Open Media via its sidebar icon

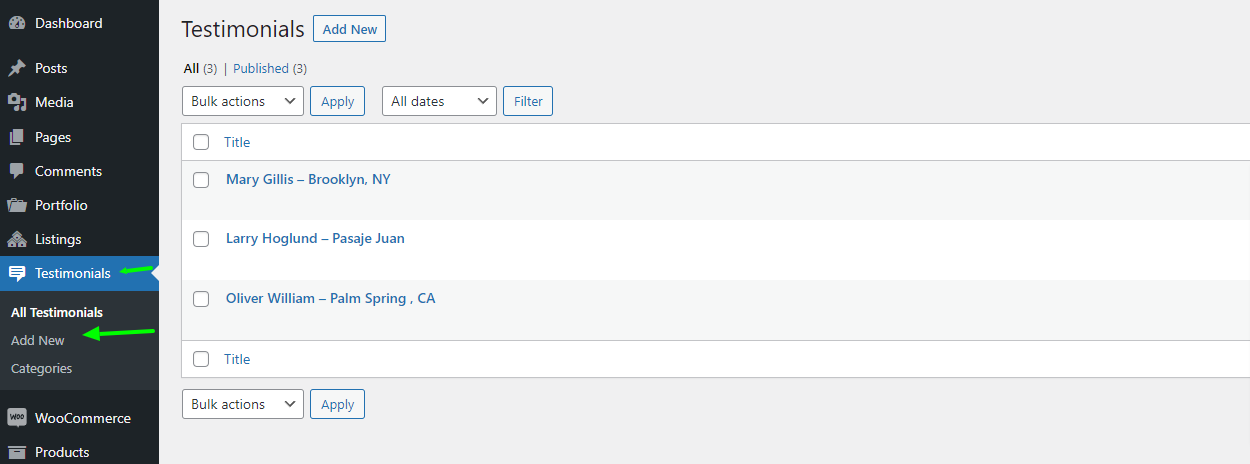(x=17, y=102)
